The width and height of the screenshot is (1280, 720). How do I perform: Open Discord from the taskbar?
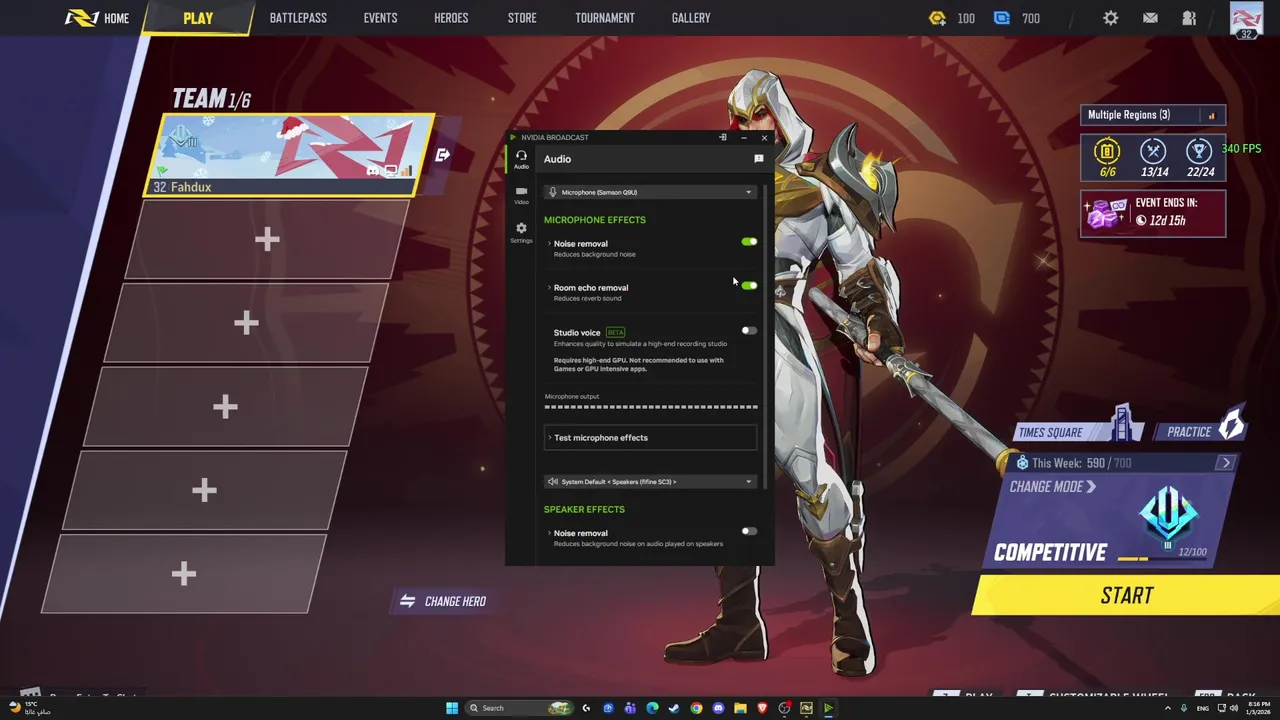pos(718,708)
